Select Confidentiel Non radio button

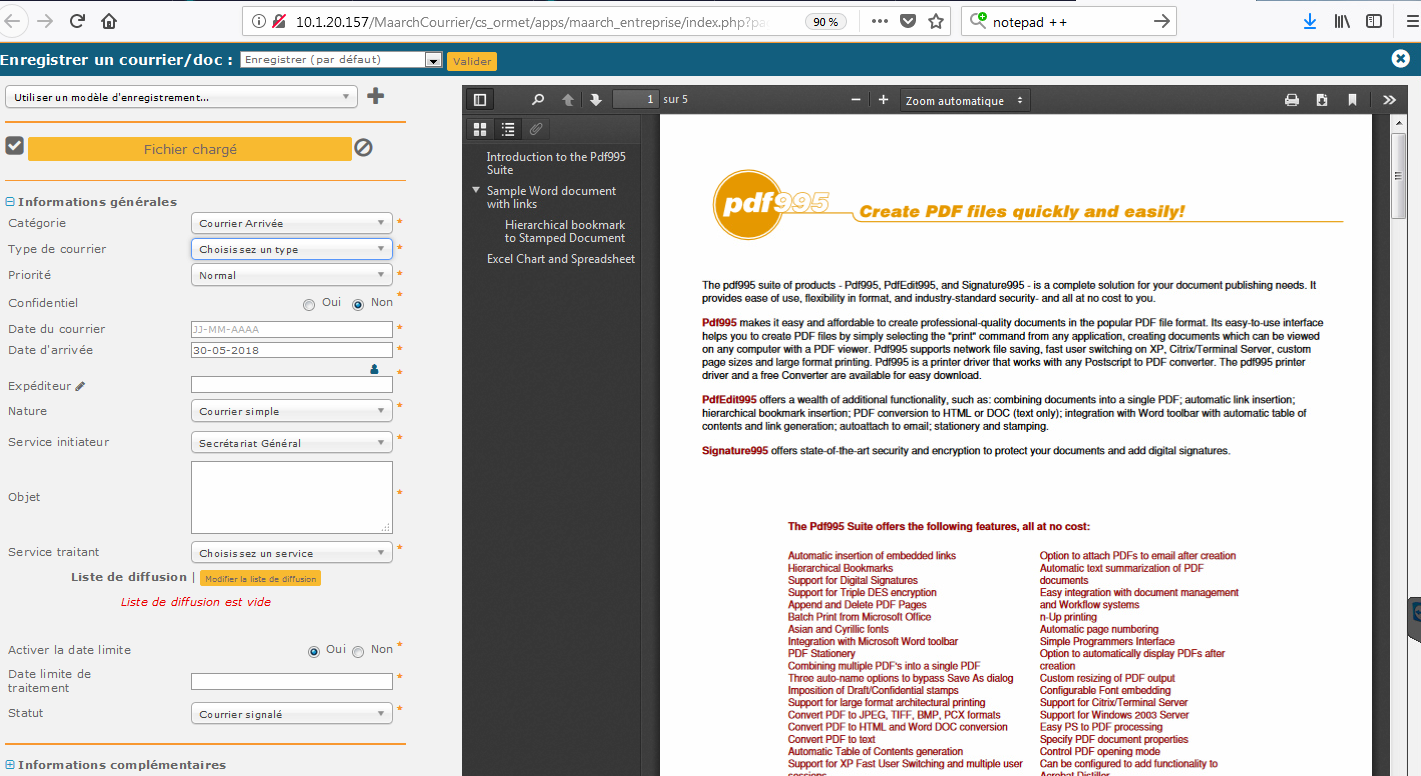358,304
